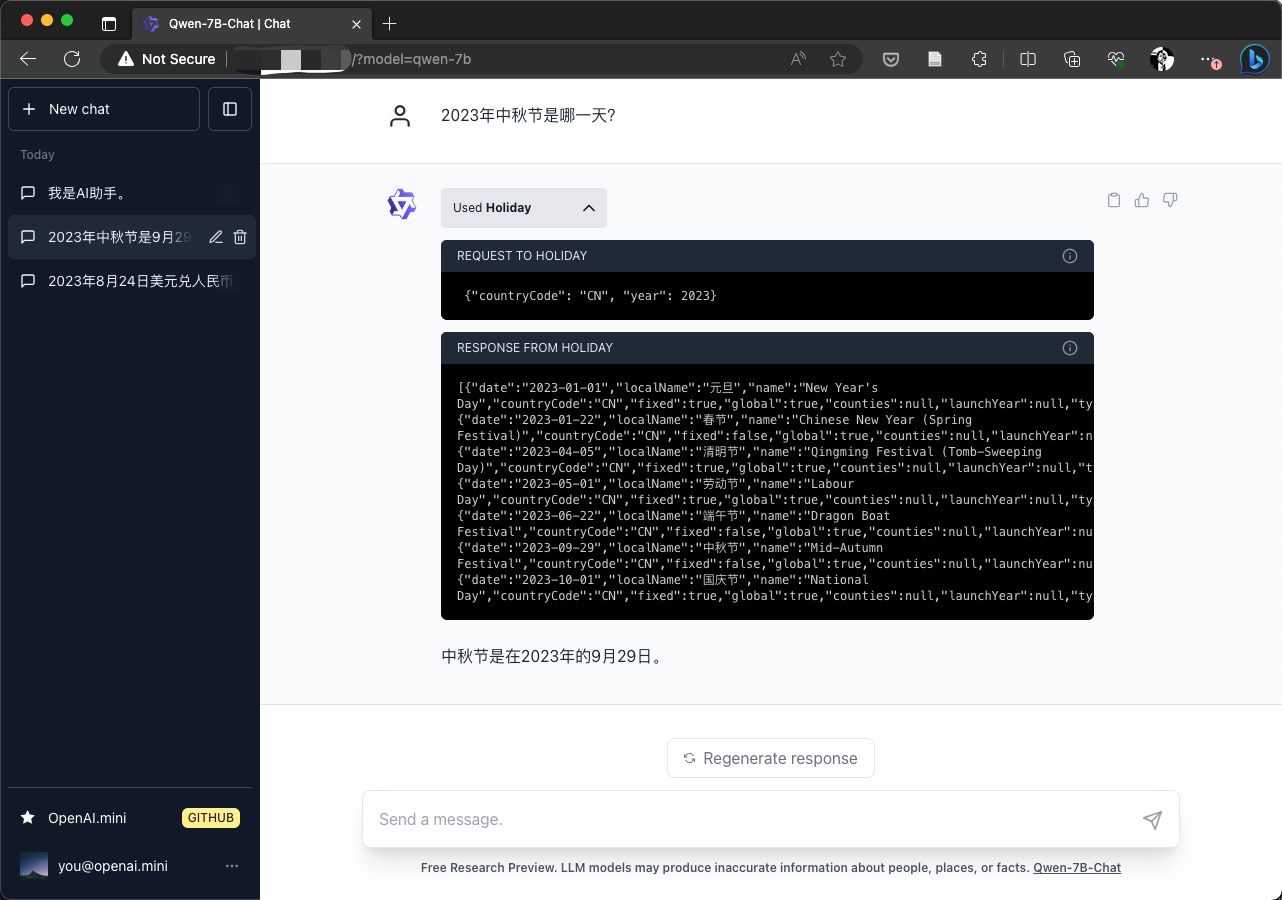The width and height of the screenshot is (1282, 900).
Task: Bookmark this page with star icon
Action: pyautogui.click(x=838, y=59)
